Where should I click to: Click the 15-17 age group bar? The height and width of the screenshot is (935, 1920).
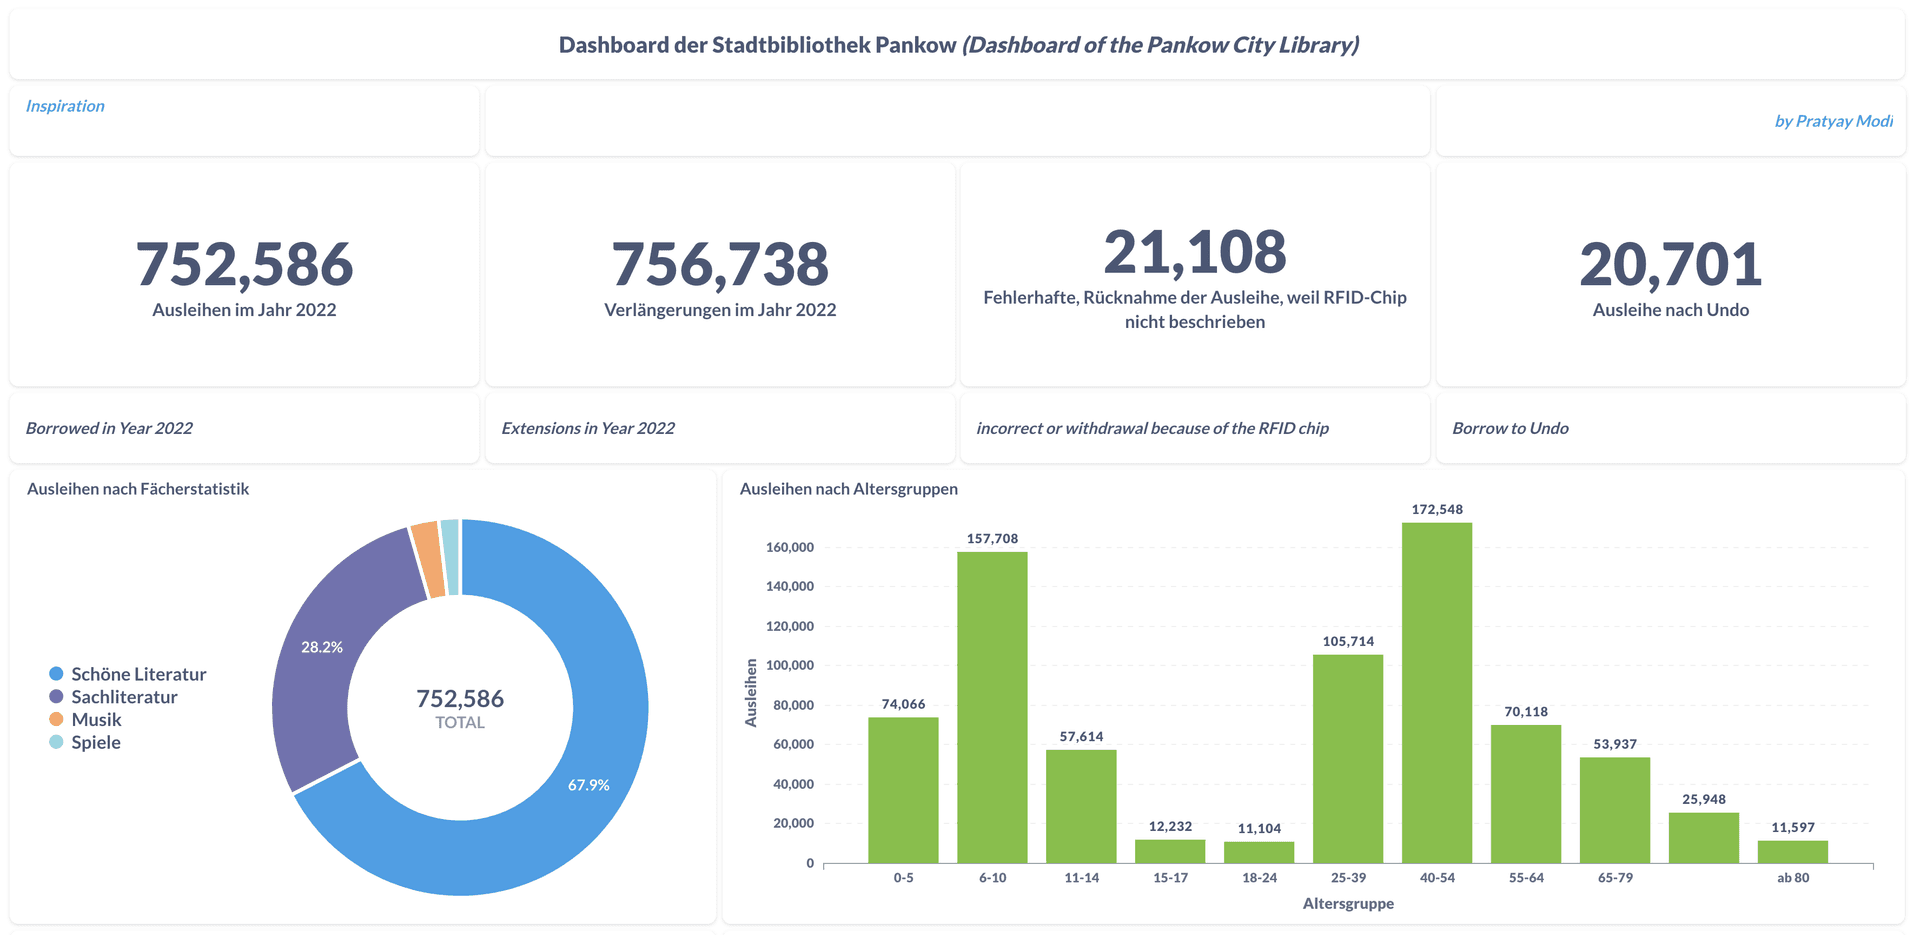pos(1170,851)
